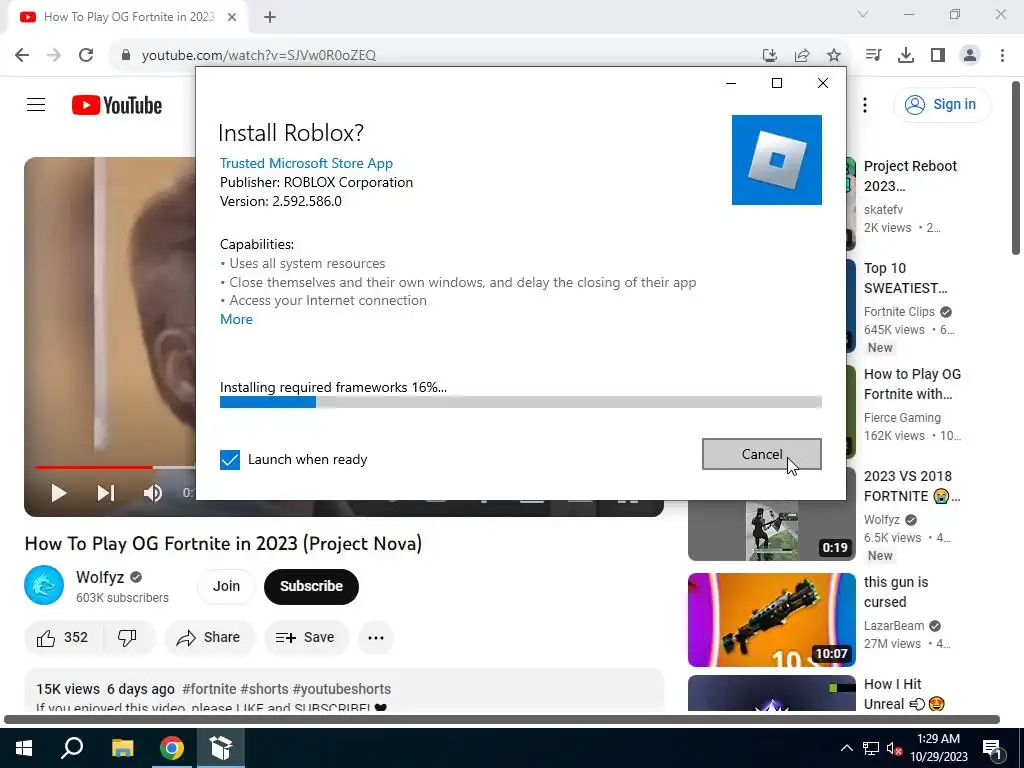Open Project Reboot 2023 video
Image resolution: width=1024 pixels, height=768 pixels.
[x=910, y=176]
